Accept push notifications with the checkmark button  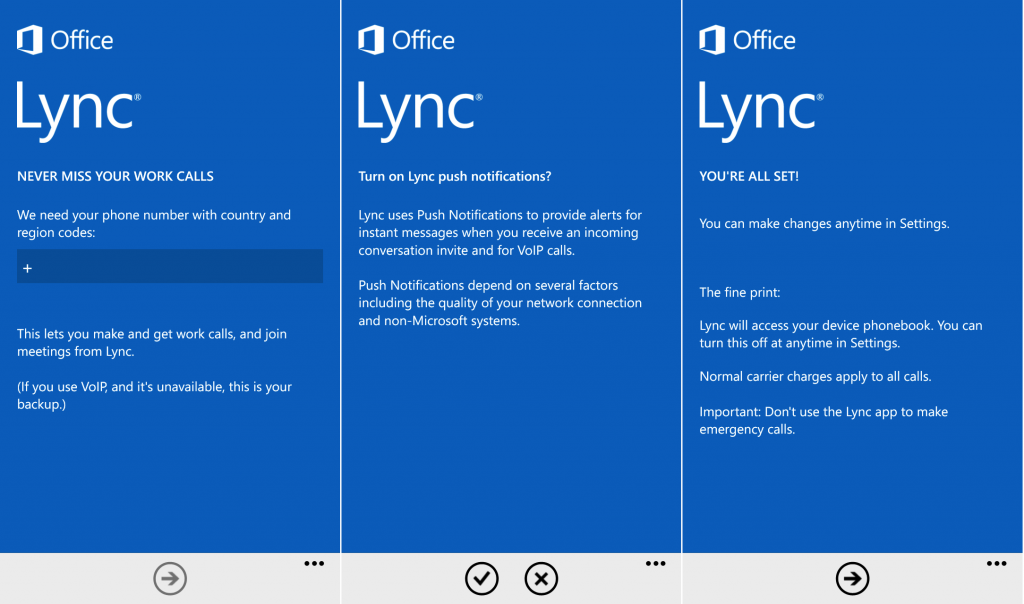[482, 578]
